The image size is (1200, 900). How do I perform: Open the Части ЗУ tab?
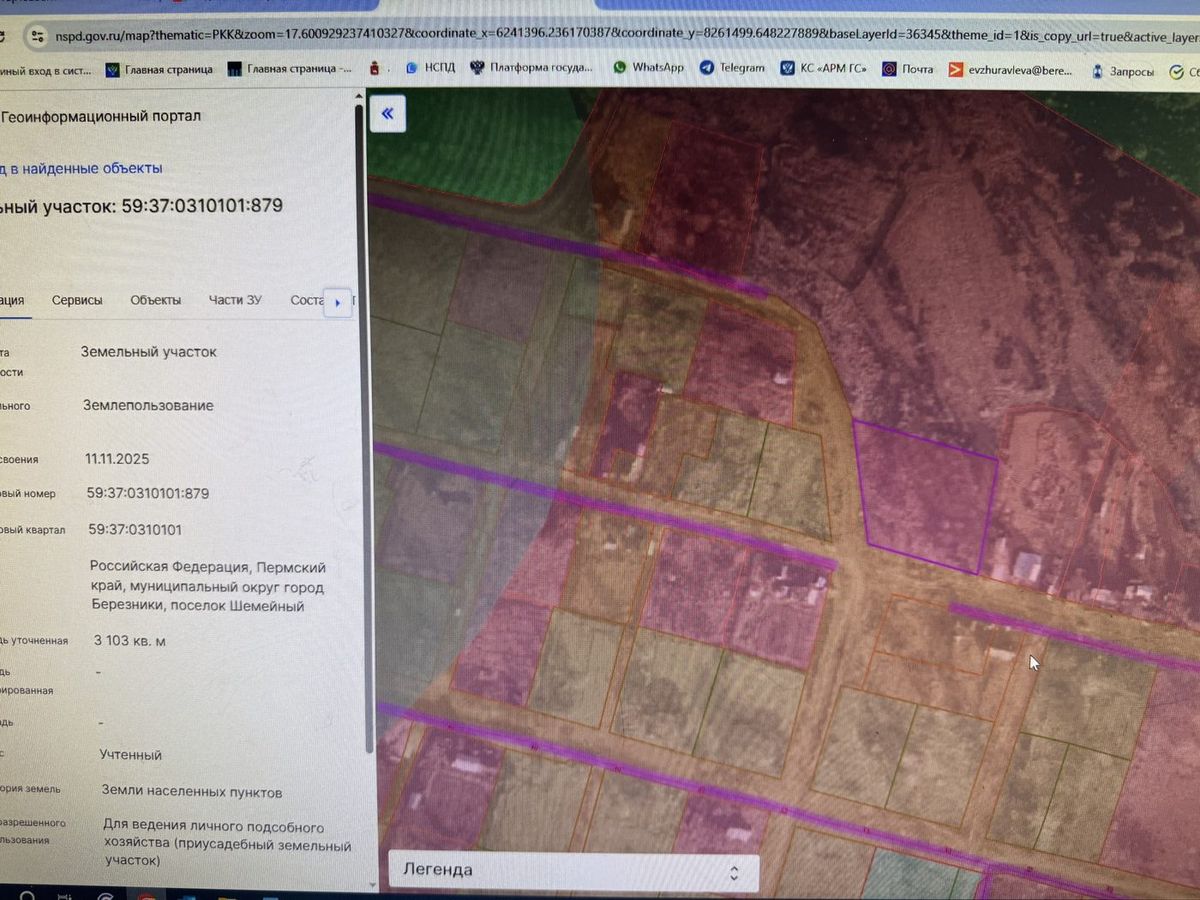pos(235,300)
